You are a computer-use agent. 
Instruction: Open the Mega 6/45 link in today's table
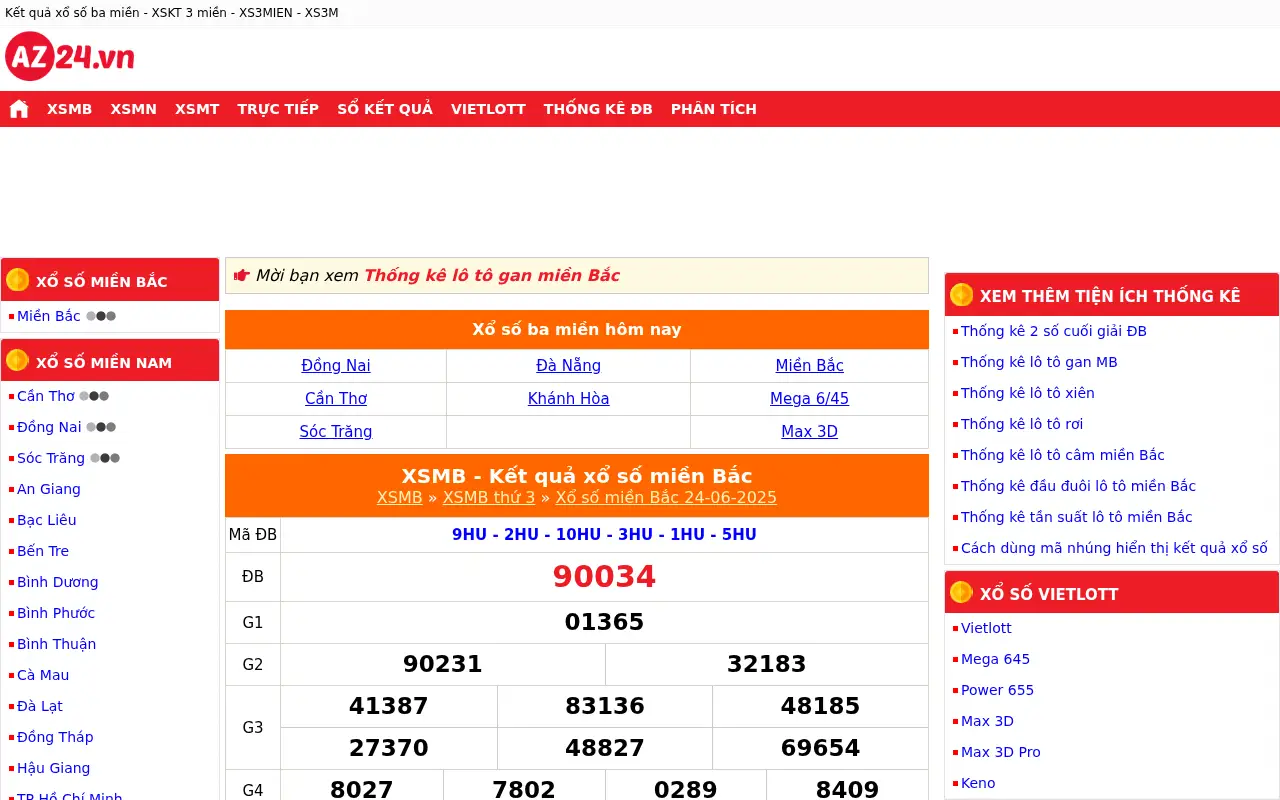[x=810, y=399]
